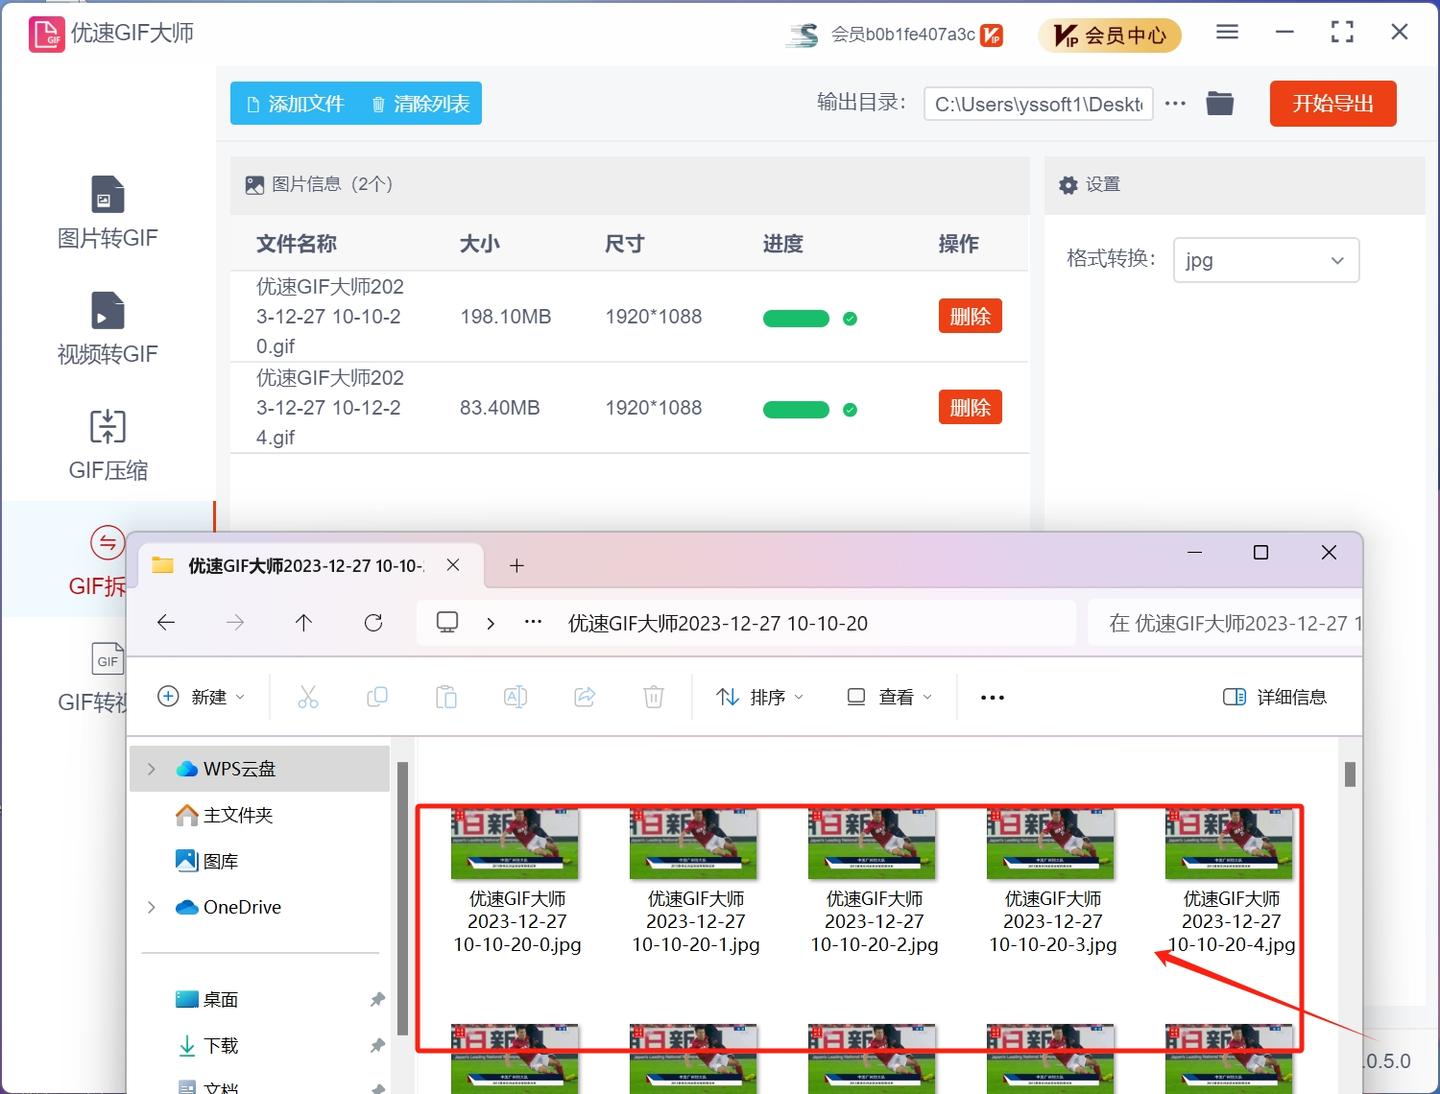Click the address bar breadcrumb chevron
Screen dimensions: 1440x1094
[490, 623]
